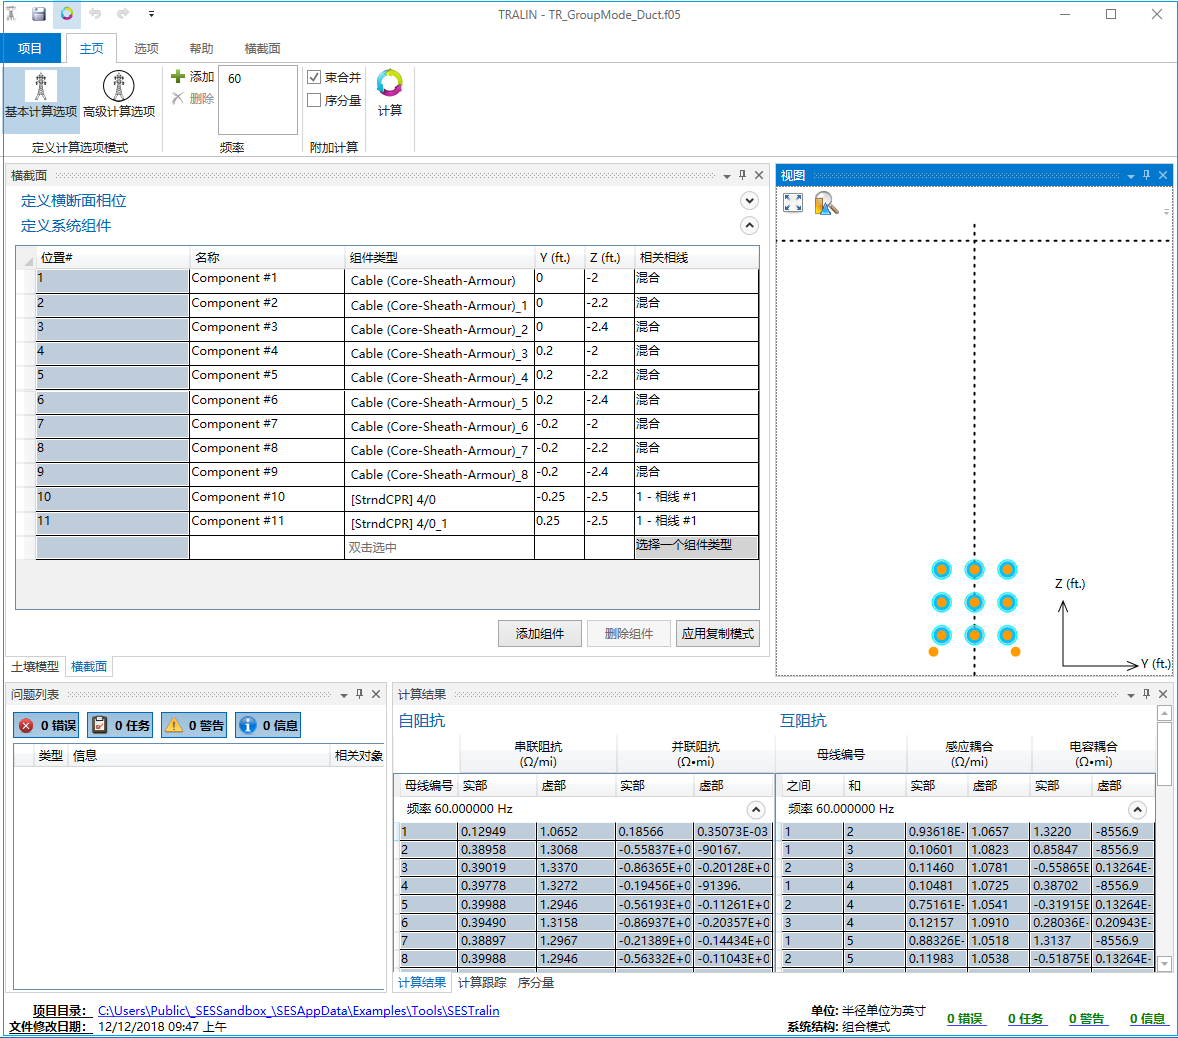Click the 删除 frequency X icon
The image size is (1178, 1038).
coord(178,98)
